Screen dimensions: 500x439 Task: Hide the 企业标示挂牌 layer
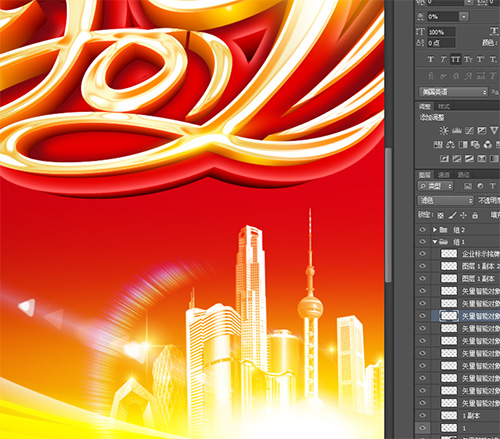423,254
